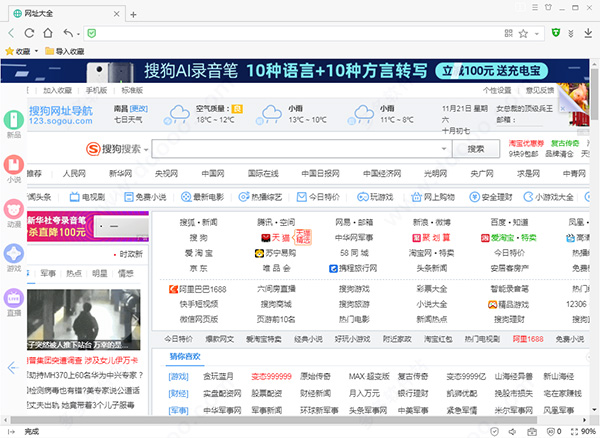600x438 pixels.
Task: Click the 搜狗AI录音笔 banner ad
Action: click(x=295, y=71)
